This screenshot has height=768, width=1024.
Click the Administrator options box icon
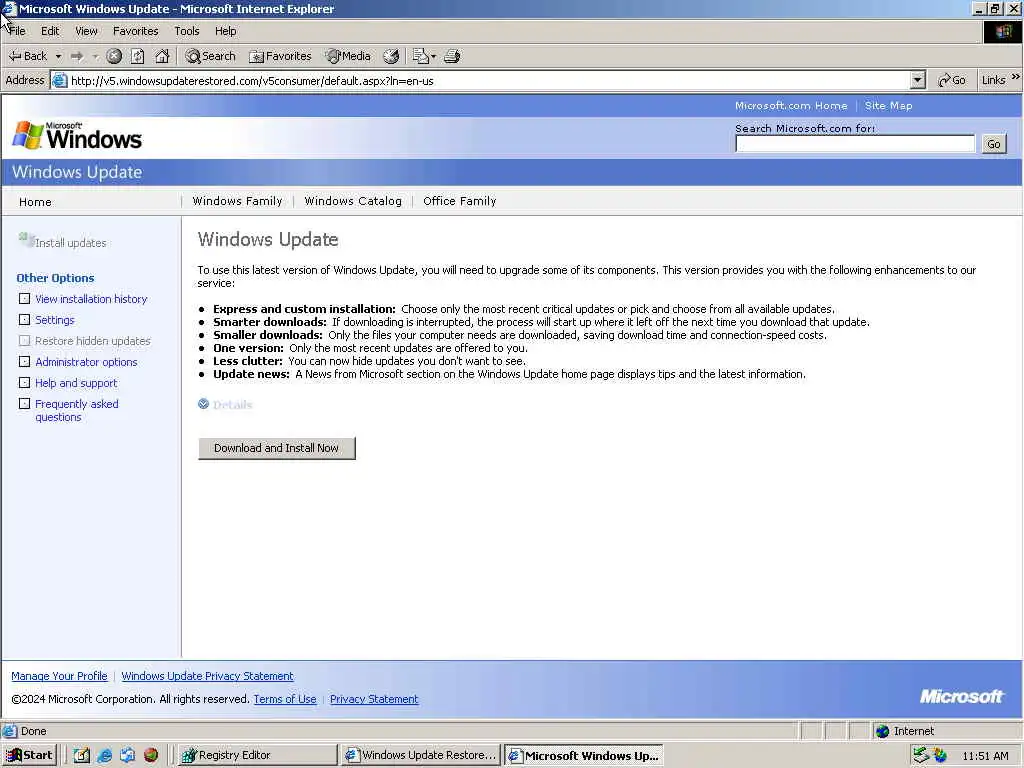[25, 361]
